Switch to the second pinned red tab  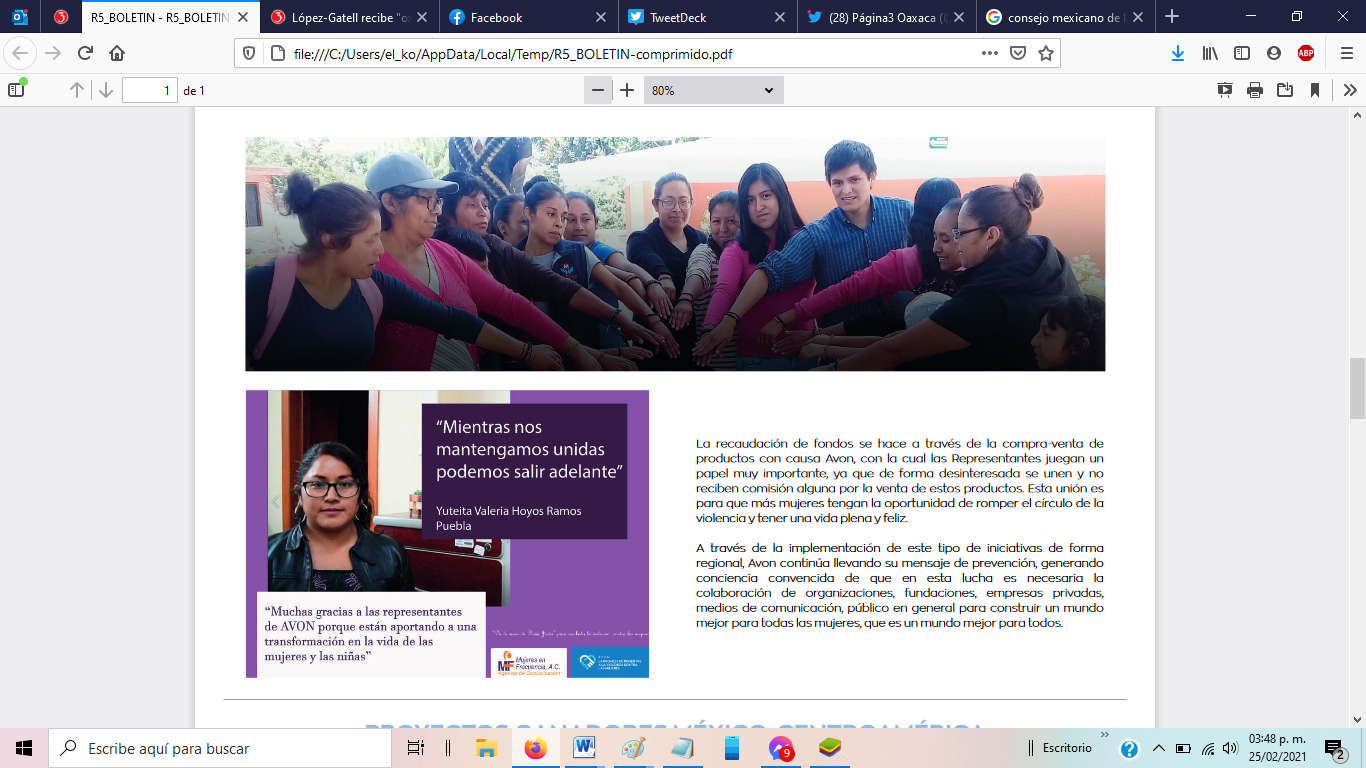(x=60, y=17)
